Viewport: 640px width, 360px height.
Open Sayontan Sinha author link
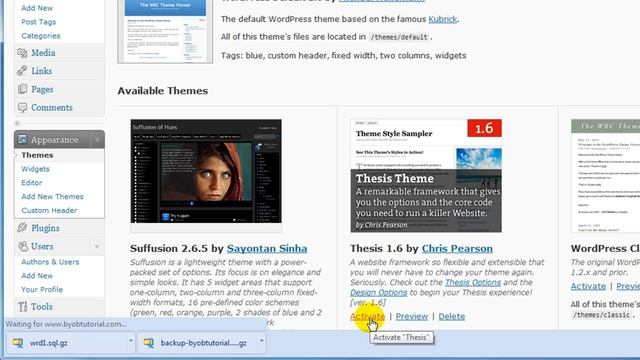click(267, 249)
